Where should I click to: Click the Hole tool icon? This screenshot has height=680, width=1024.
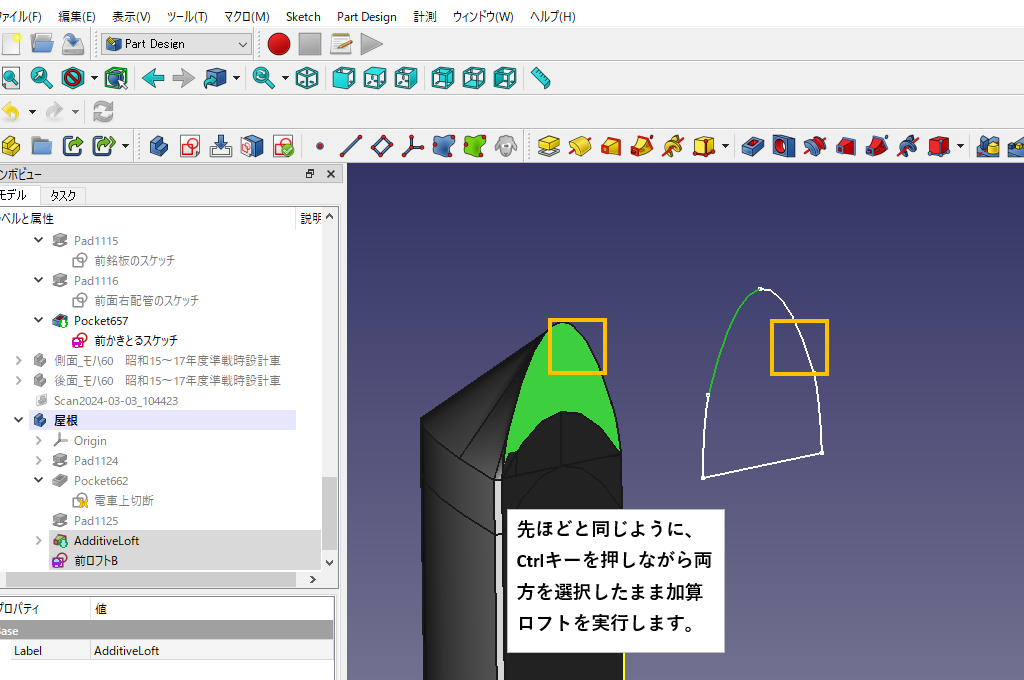point(784,147)
